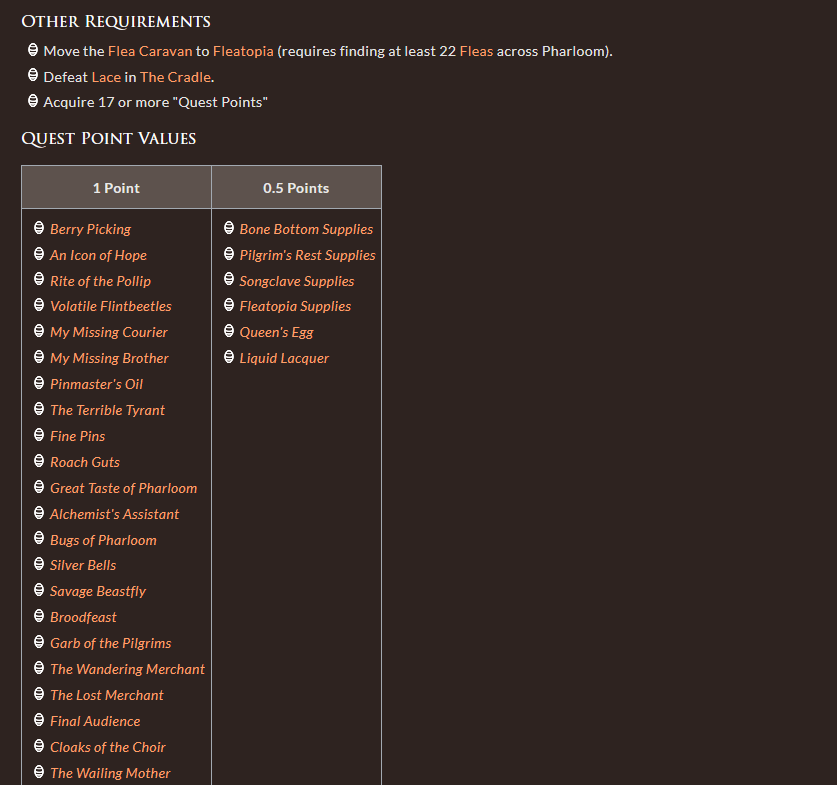Image resolution: width=837 pixels, height=785 pixels.
Task: Open Bone Bottom Supplies quest
Action: 306,229
